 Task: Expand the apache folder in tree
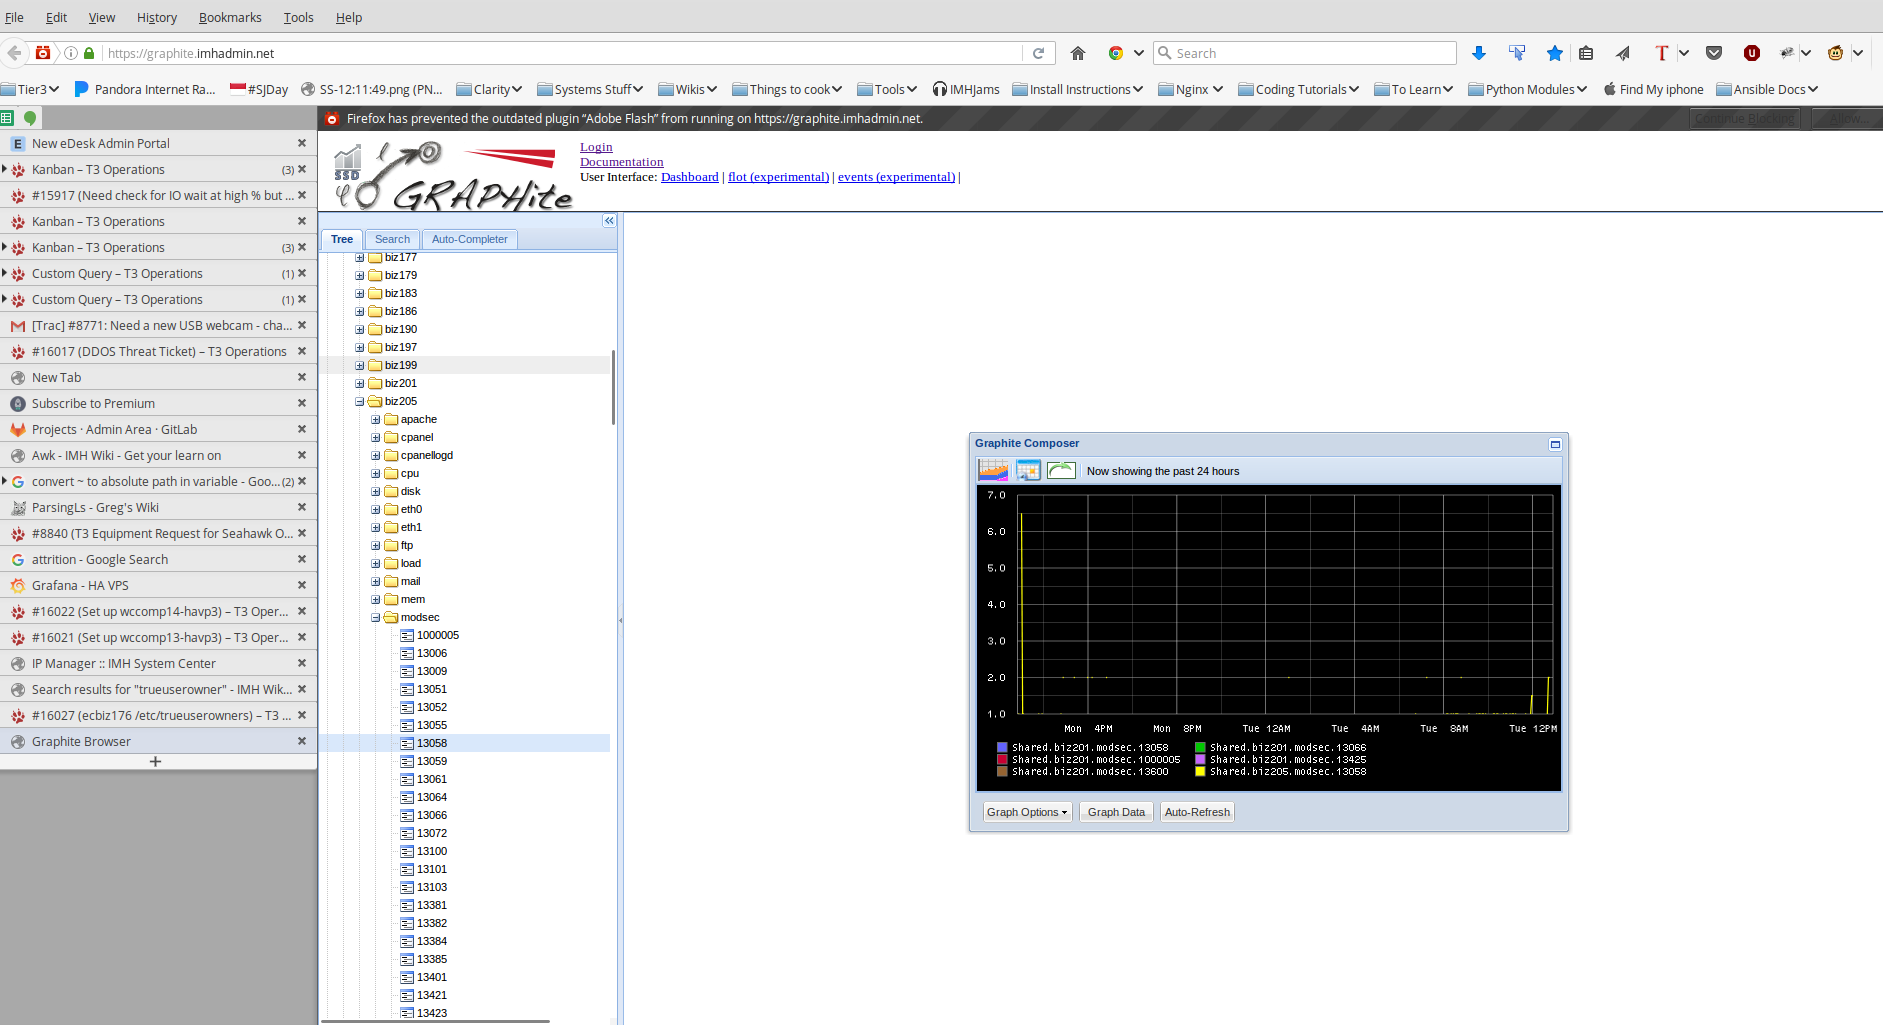[x=376, y=420]
